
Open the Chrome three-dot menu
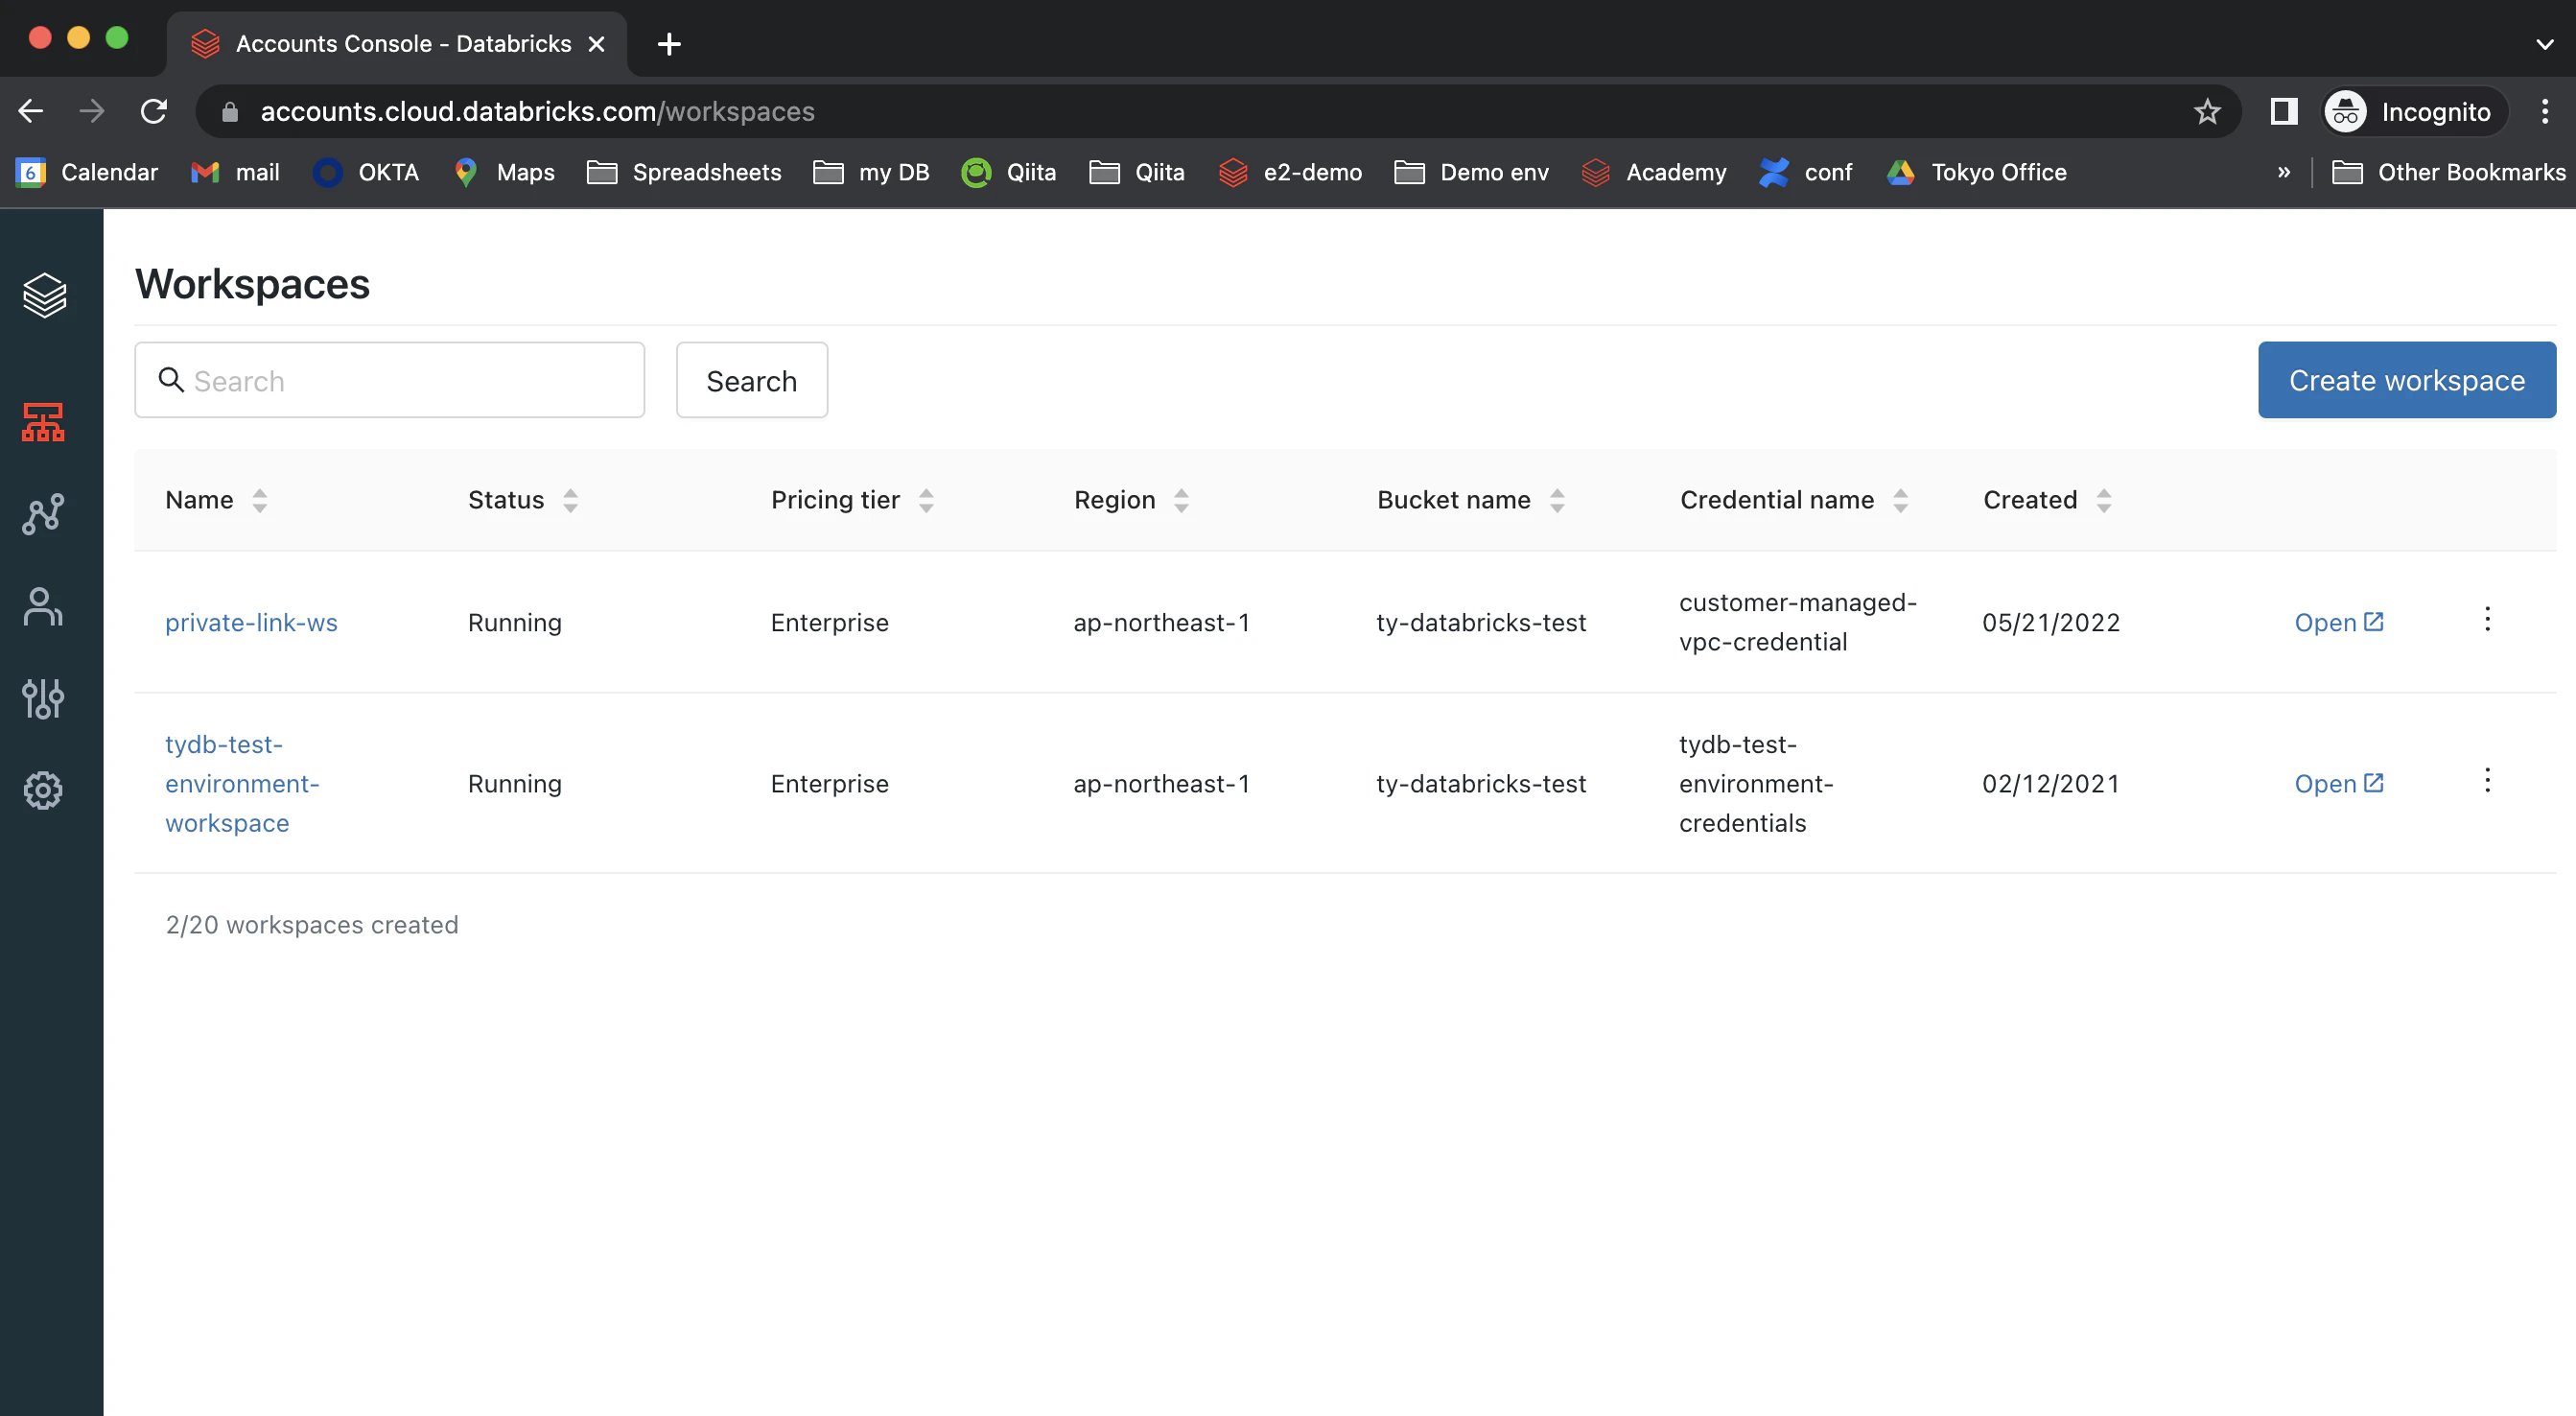click(2545, 111)
